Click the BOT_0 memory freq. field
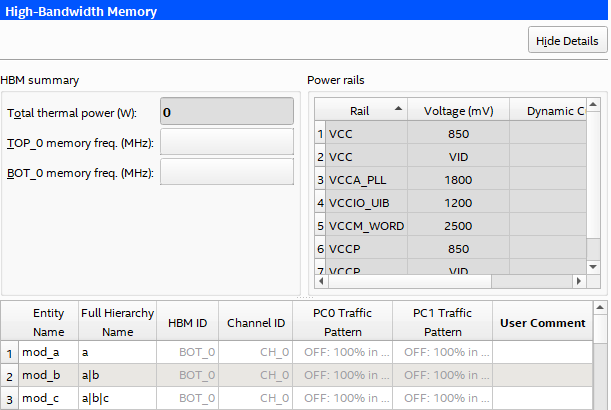Screen dimensions: 611x410 coord(227,172)
